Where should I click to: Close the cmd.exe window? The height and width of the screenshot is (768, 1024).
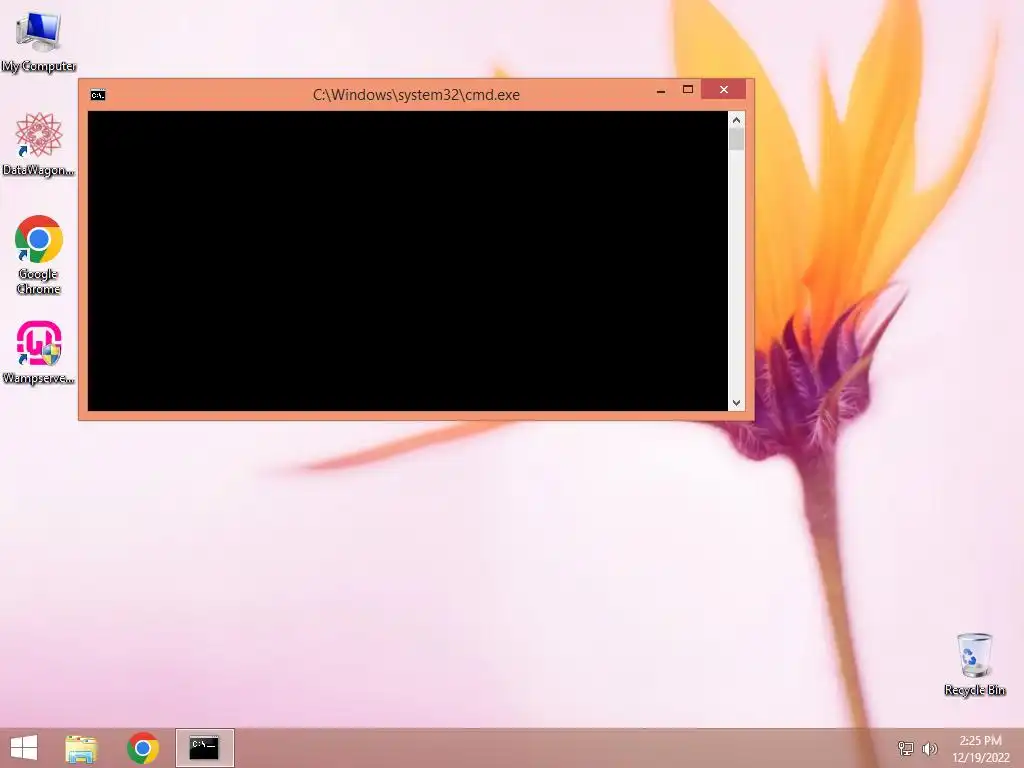coord(724,89)
